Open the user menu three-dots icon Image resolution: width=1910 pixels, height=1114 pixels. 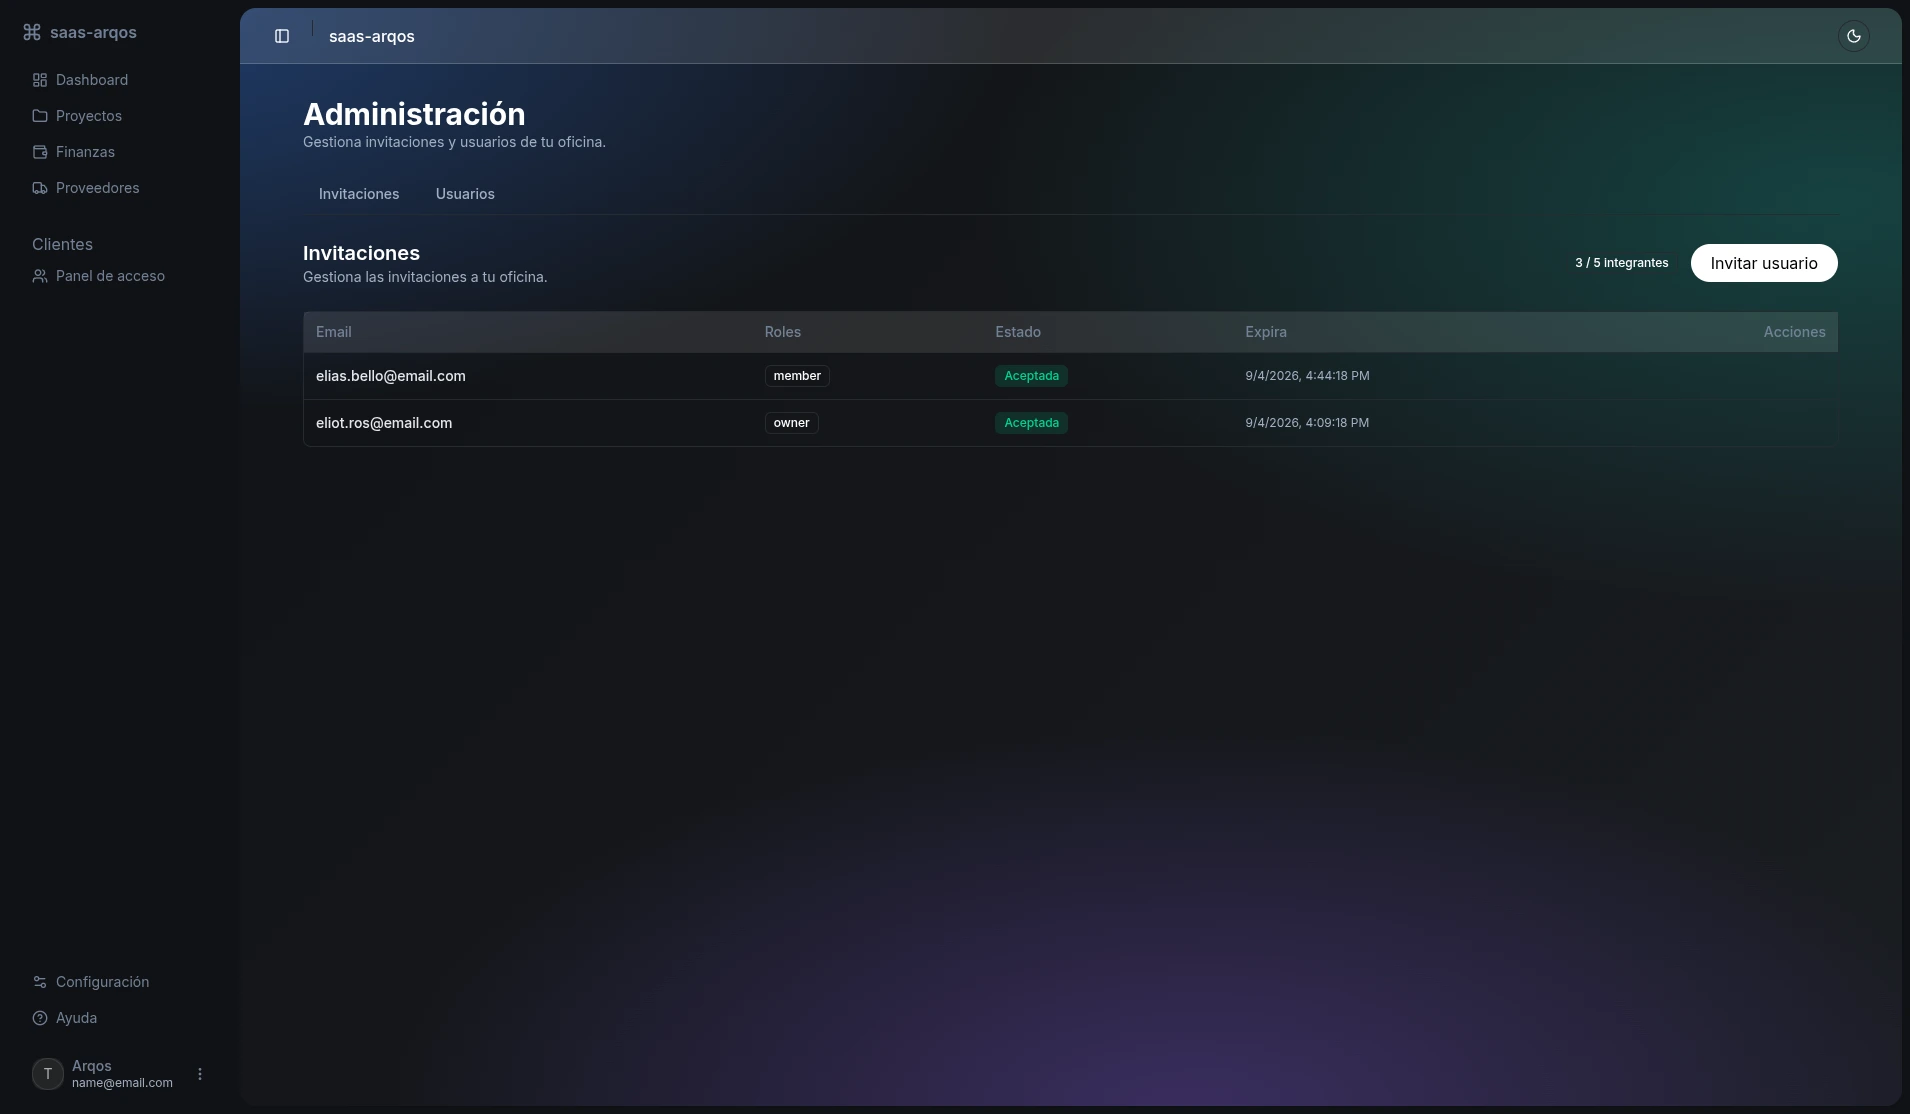click(x=200, y=1074)
